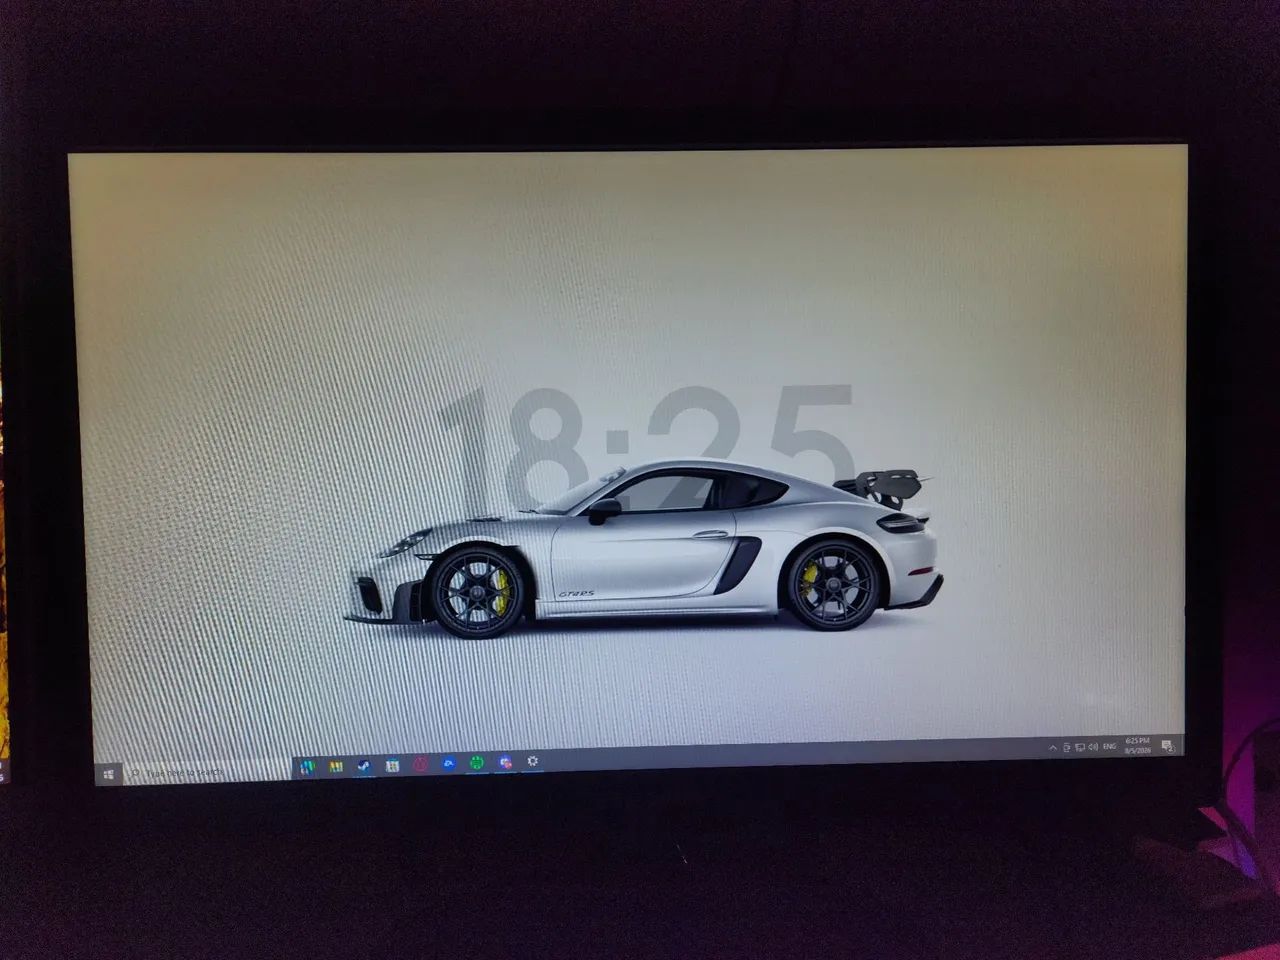1280x960 pixels.
Task: Open the taskbar clock showing 6:25 PM
Action: click(1137, 745)
